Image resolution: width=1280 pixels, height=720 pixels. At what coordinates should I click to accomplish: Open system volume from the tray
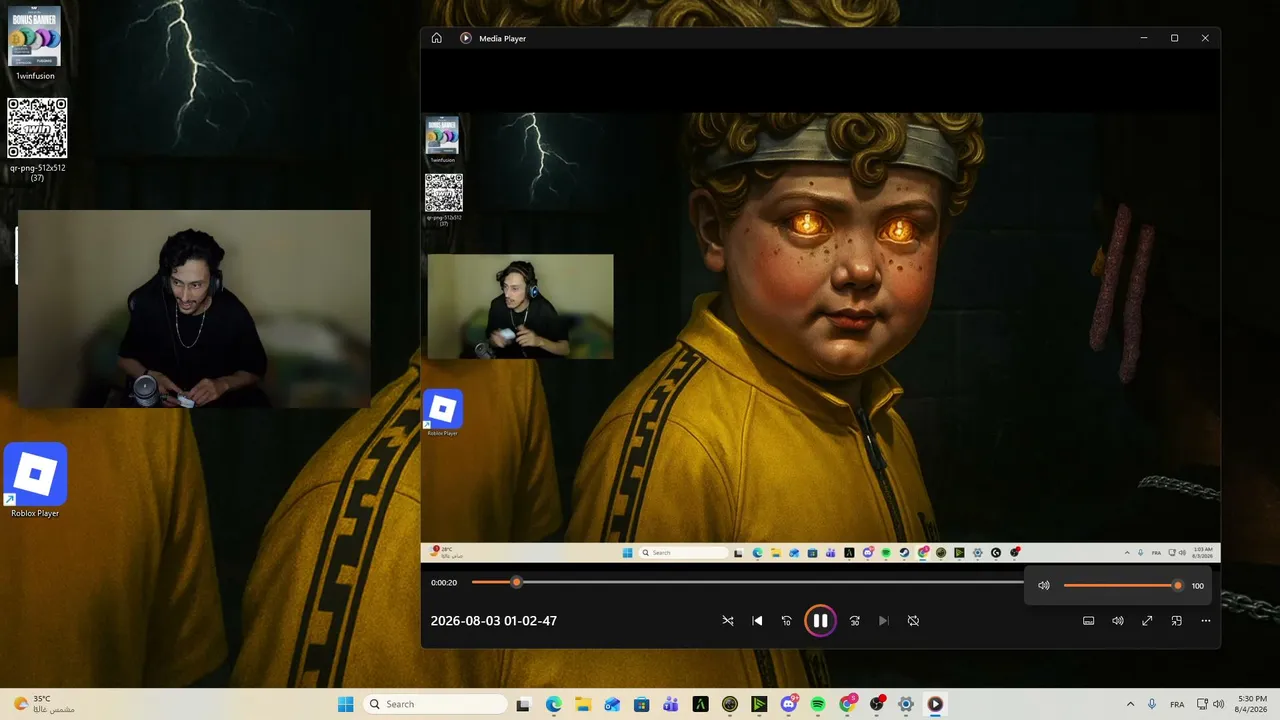(1219, 704)
